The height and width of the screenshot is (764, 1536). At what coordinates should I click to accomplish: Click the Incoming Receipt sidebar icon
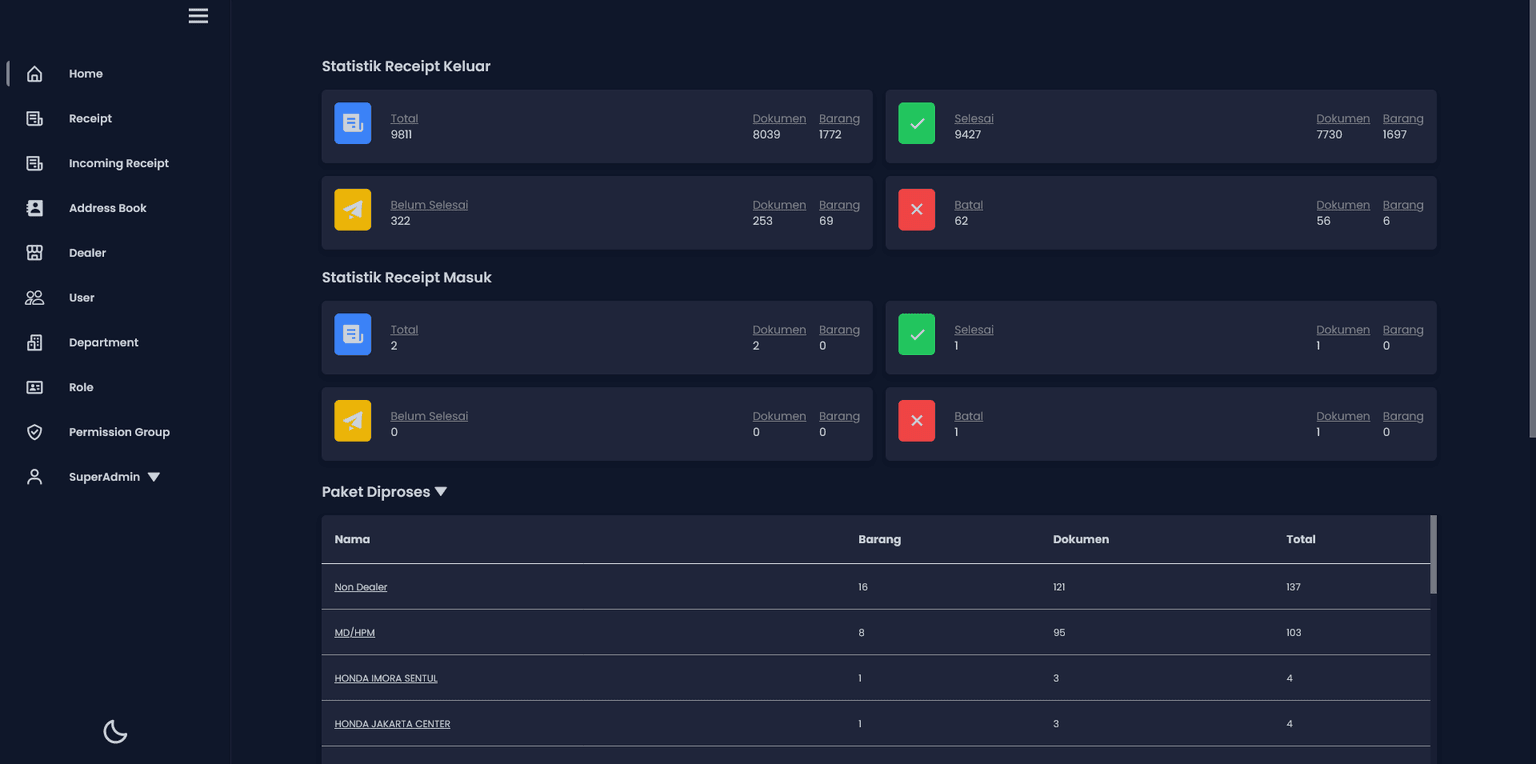[x=34, y=163]
